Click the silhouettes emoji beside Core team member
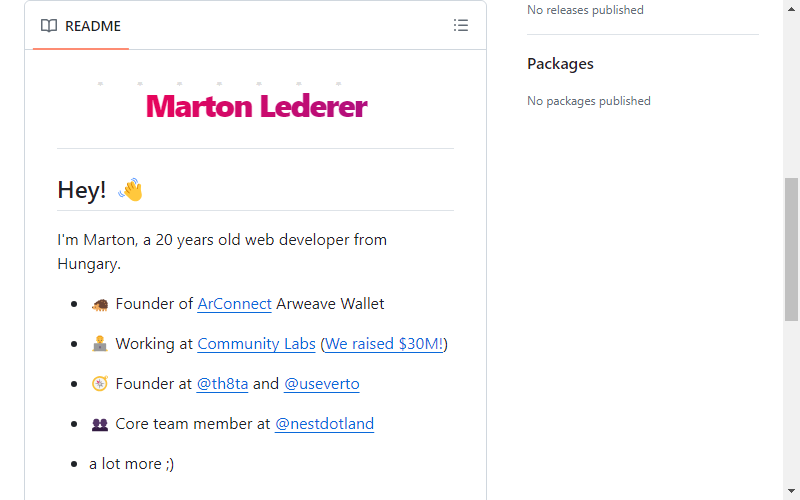This screenshot has width=800, height=500. (99, 424)
